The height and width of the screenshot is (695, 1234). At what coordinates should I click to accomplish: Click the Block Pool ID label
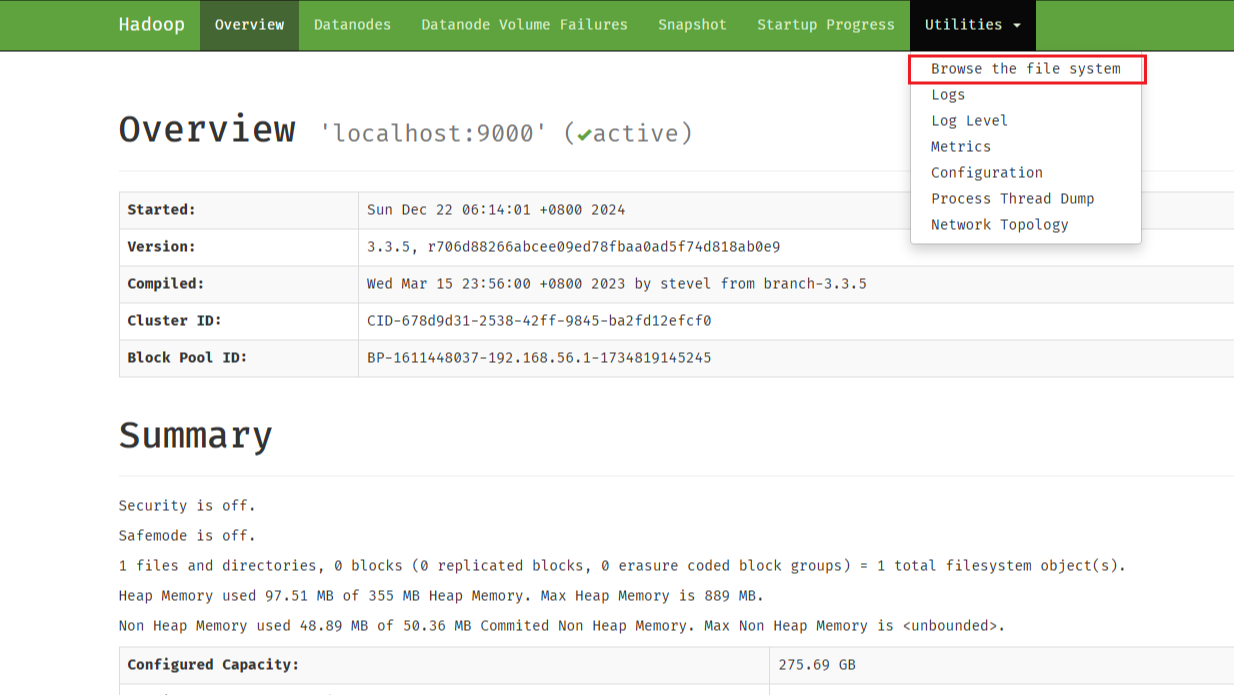[x=187, y=358]
